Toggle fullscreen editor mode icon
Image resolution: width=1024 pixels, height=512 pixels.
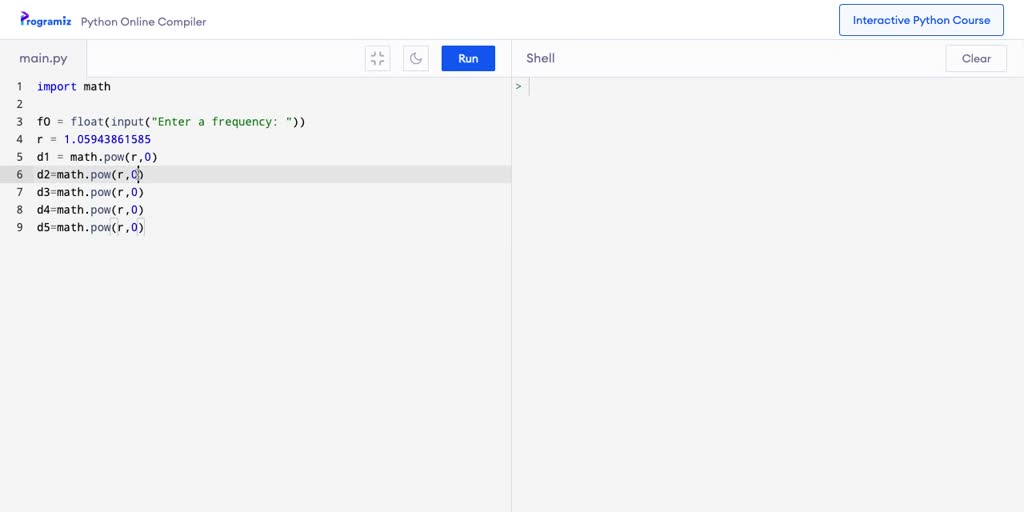pos(377,58)
